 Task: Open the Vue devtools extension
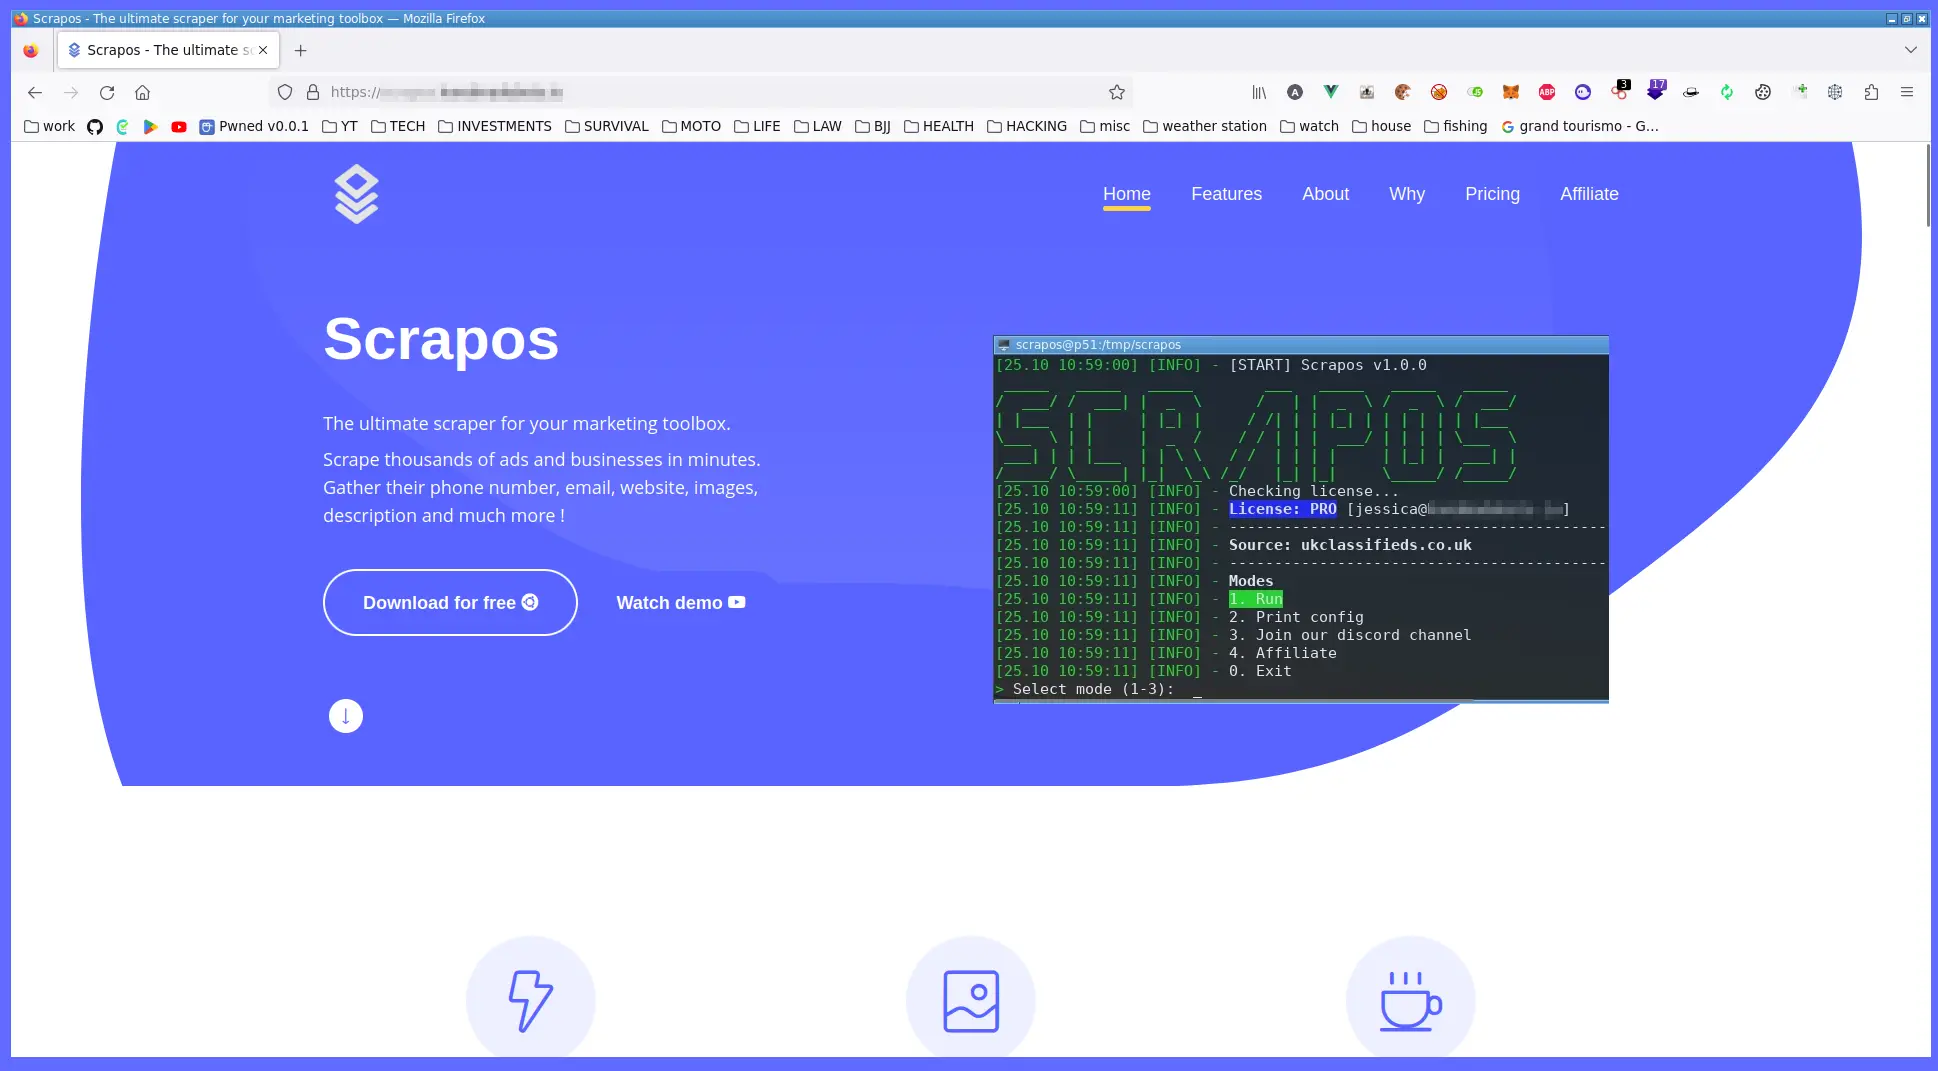click(x=1331, y=92)
